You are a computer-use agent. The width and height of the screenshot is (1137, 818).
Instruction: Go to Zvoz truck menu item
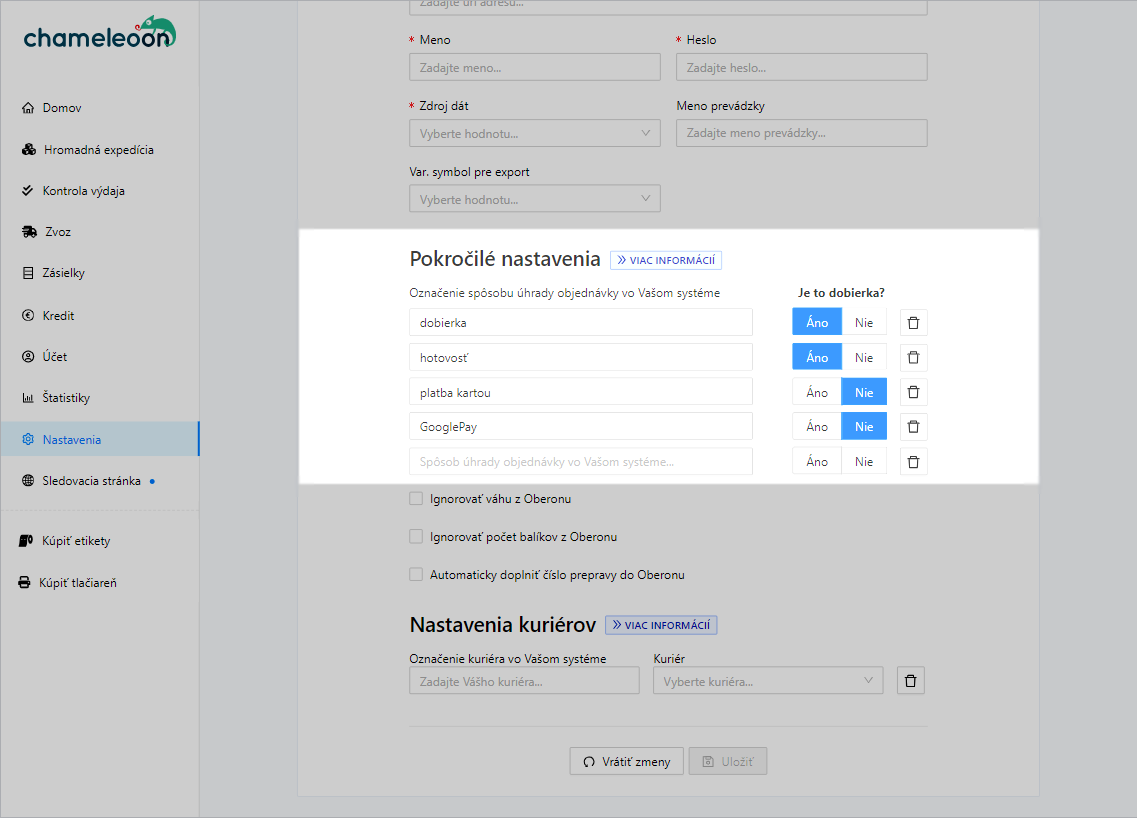point(58,232)
